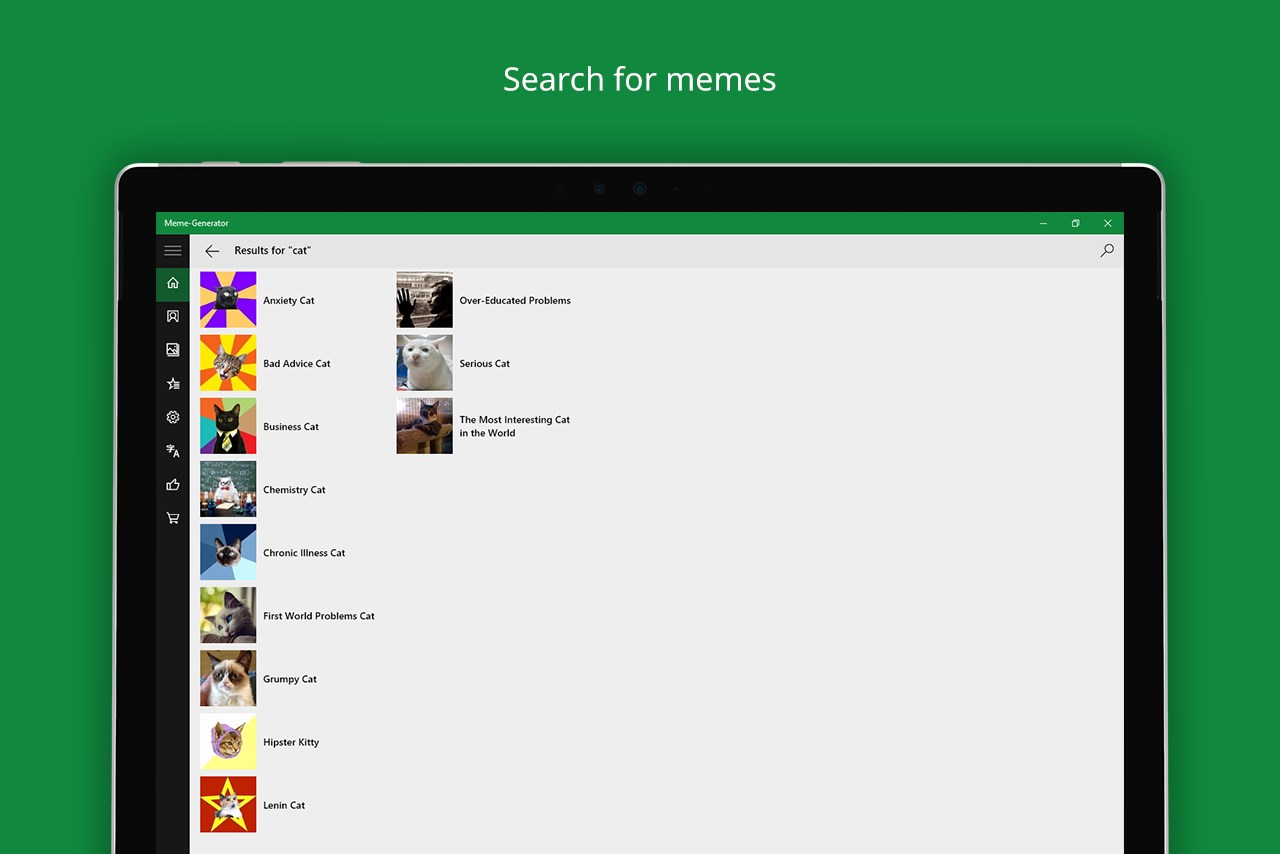1280x854 pixels.
Task: Select the Home icon in sidebar
Action: click(172, 283)
